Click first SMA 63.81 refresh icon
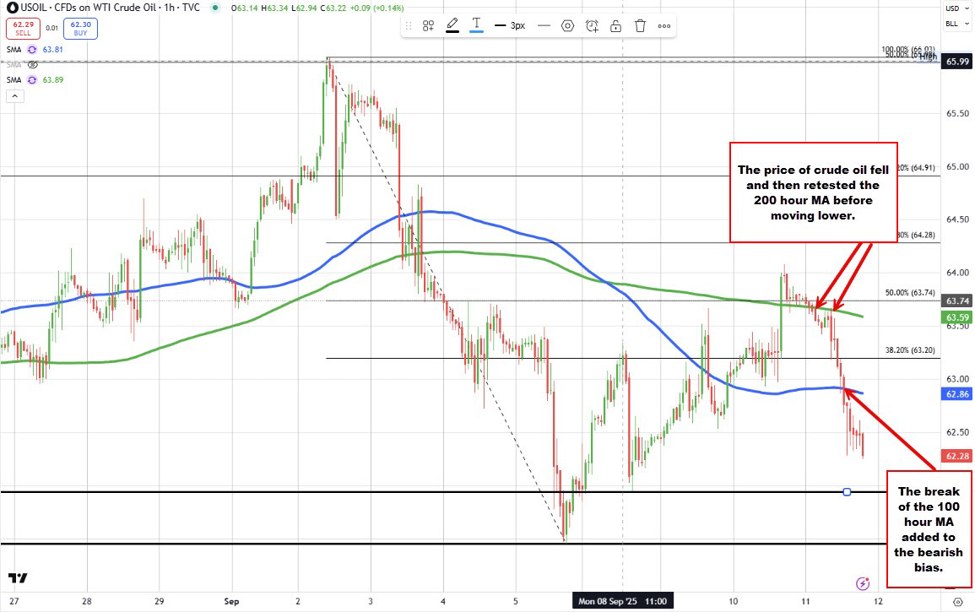975x612 pixels. (x=32, y=49)
